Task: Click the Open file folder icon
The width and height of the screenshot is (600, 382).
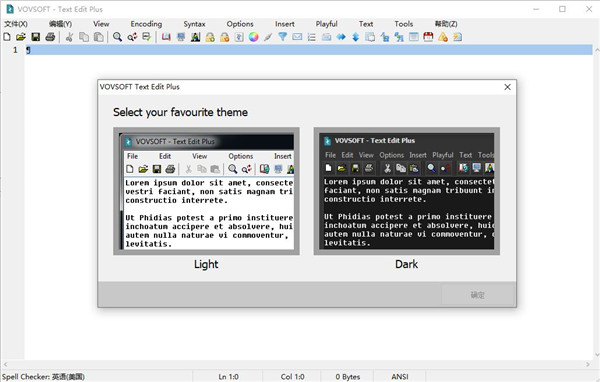Action: click(x=21, y=37)
